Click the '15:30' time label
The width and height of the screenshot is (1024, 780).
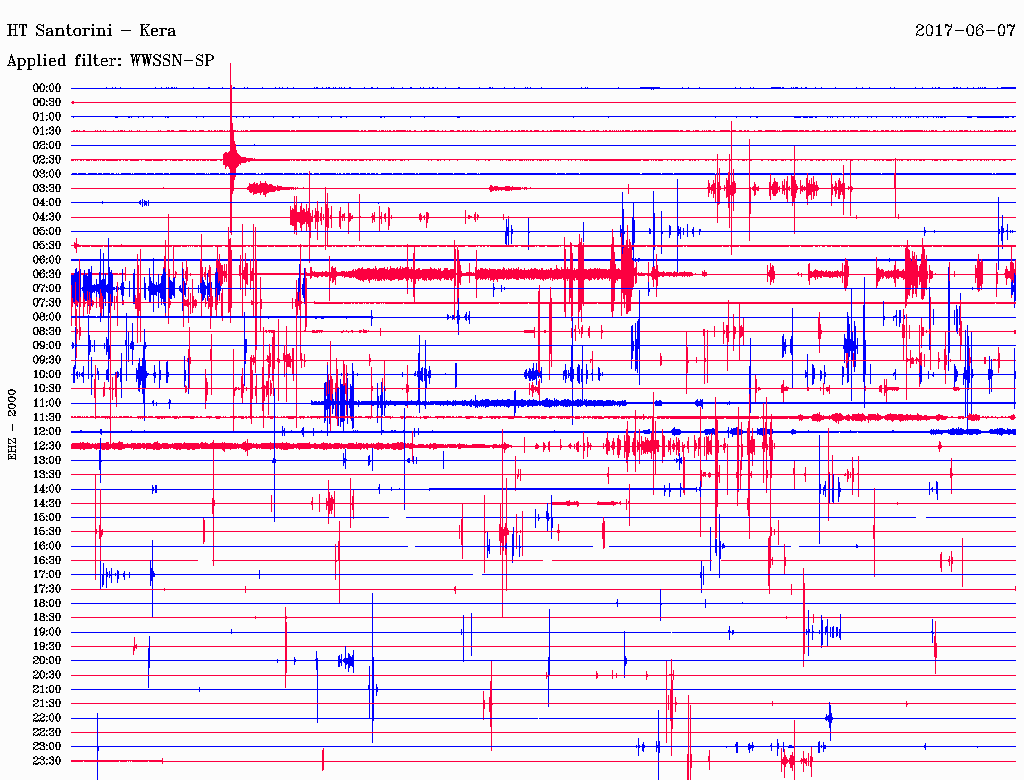click(47, 532)
